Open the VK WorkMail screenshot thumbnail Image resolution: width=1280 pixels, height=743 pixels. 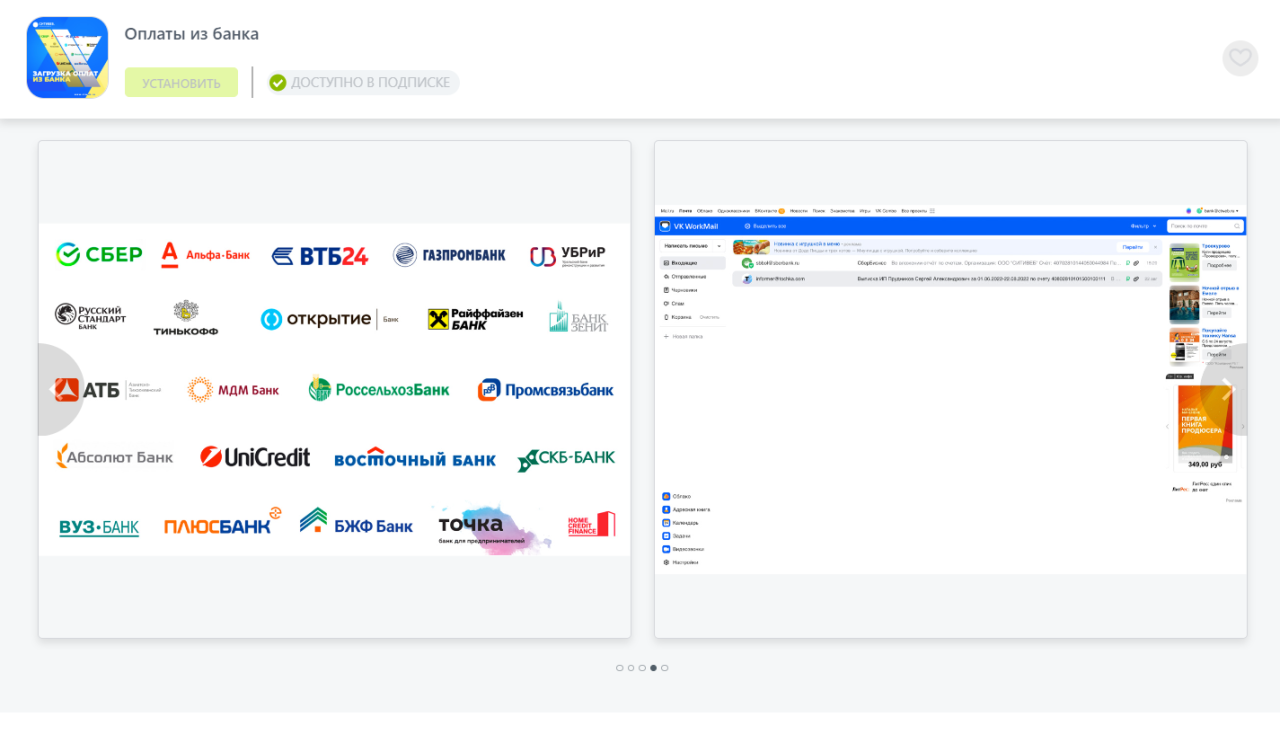pyautogui.click(x=951, y=389)
